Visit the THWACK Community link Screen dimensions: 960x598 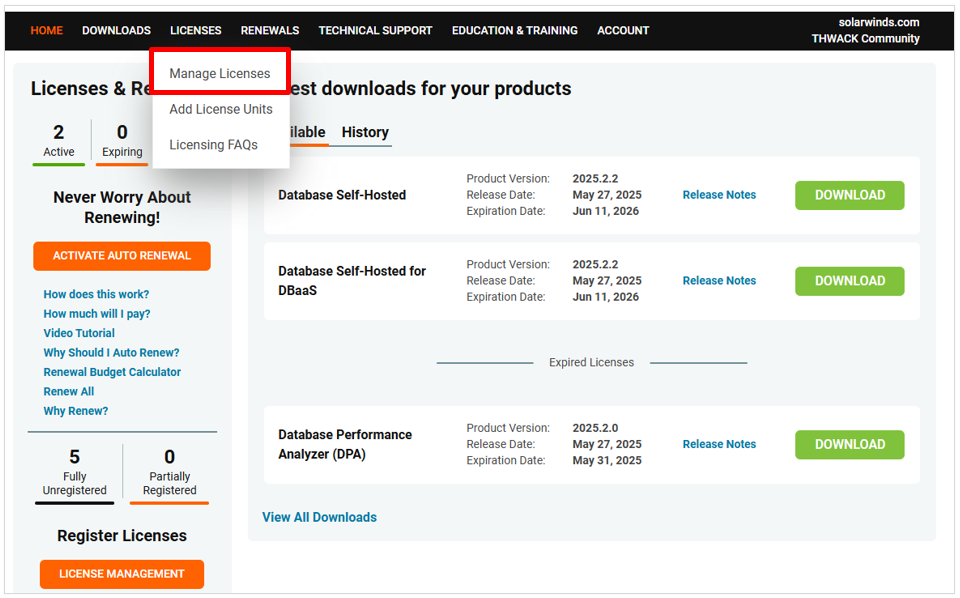tap(866, 39)
